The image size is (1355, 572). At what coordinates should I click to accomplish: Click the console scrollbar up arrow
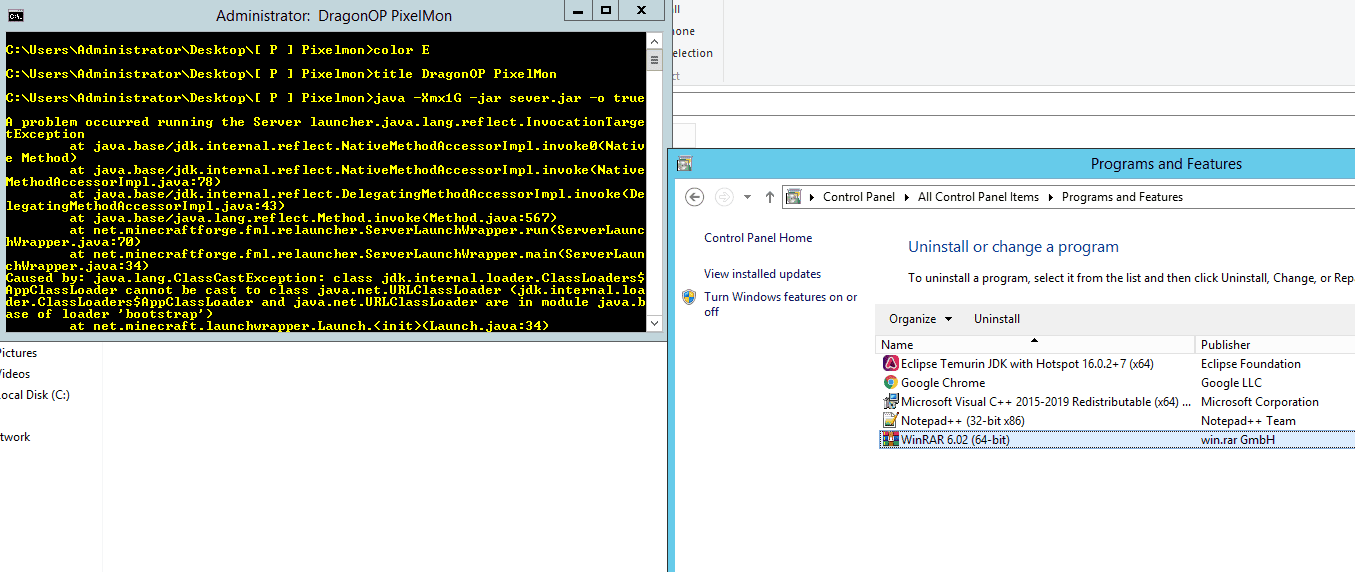point(655,40)
